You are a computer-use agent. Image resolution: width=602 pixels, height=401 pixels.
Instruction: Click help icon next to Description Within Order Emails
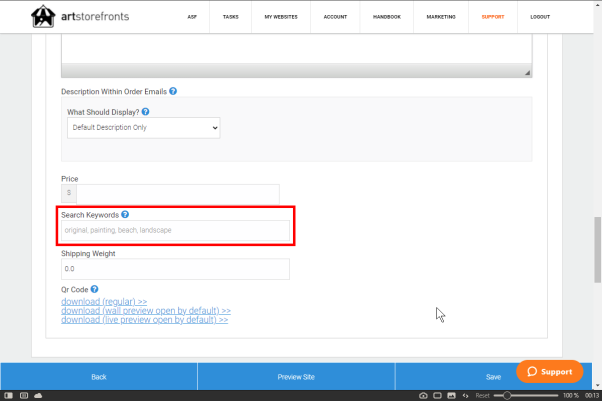[x=173, y=91]
